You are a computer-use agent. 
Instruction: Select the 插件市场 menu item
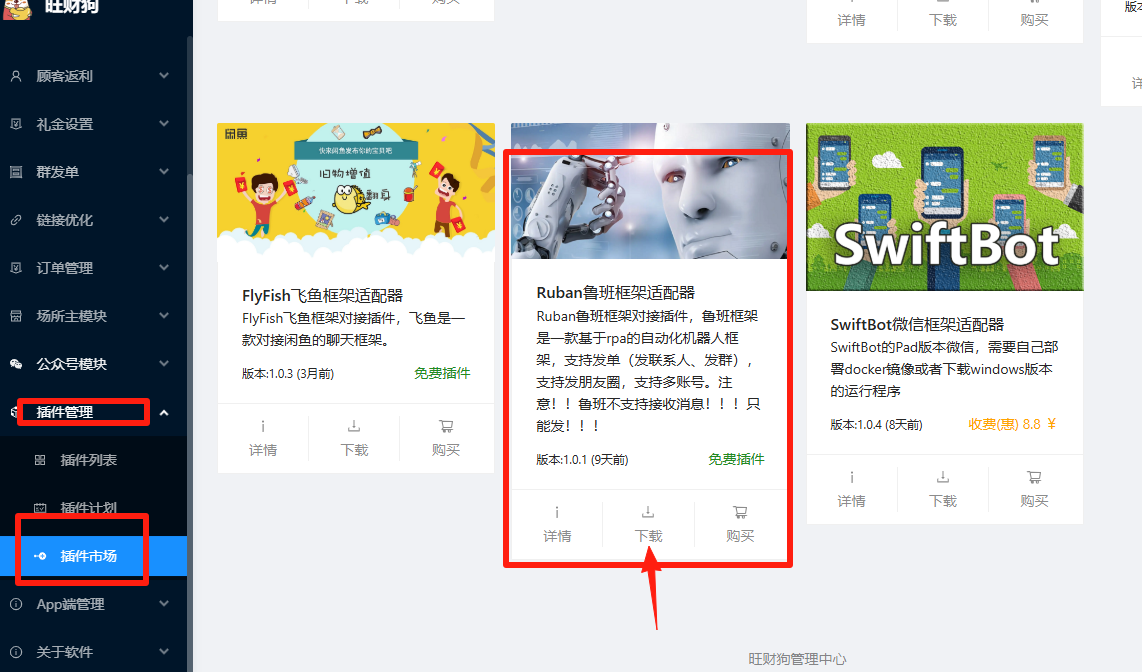point(88,556)
